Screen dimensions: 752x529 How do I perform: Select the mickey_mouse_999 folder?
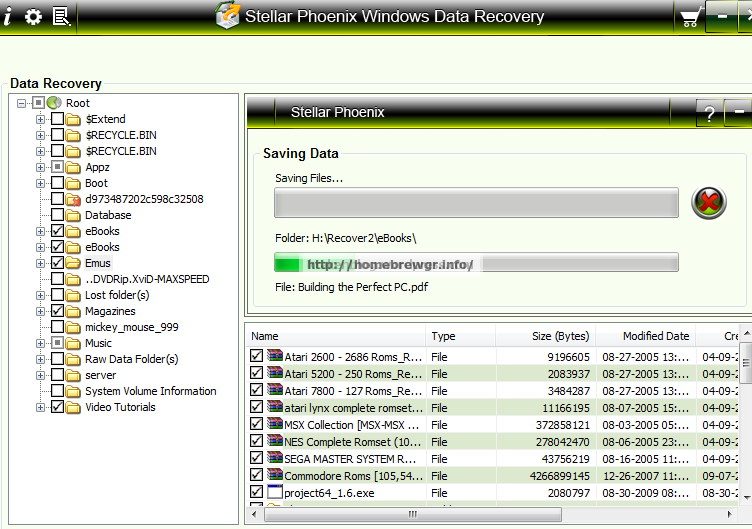(131, 328)
